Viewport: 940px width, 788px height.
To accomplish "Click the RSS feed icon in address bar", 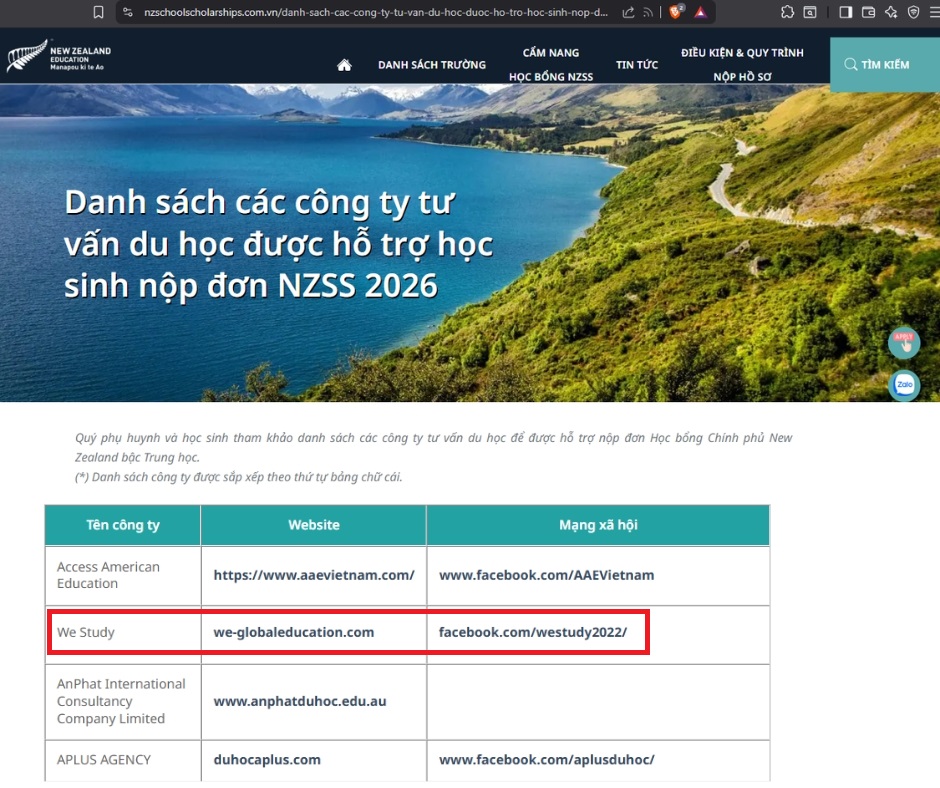I will tap(648, 12).
